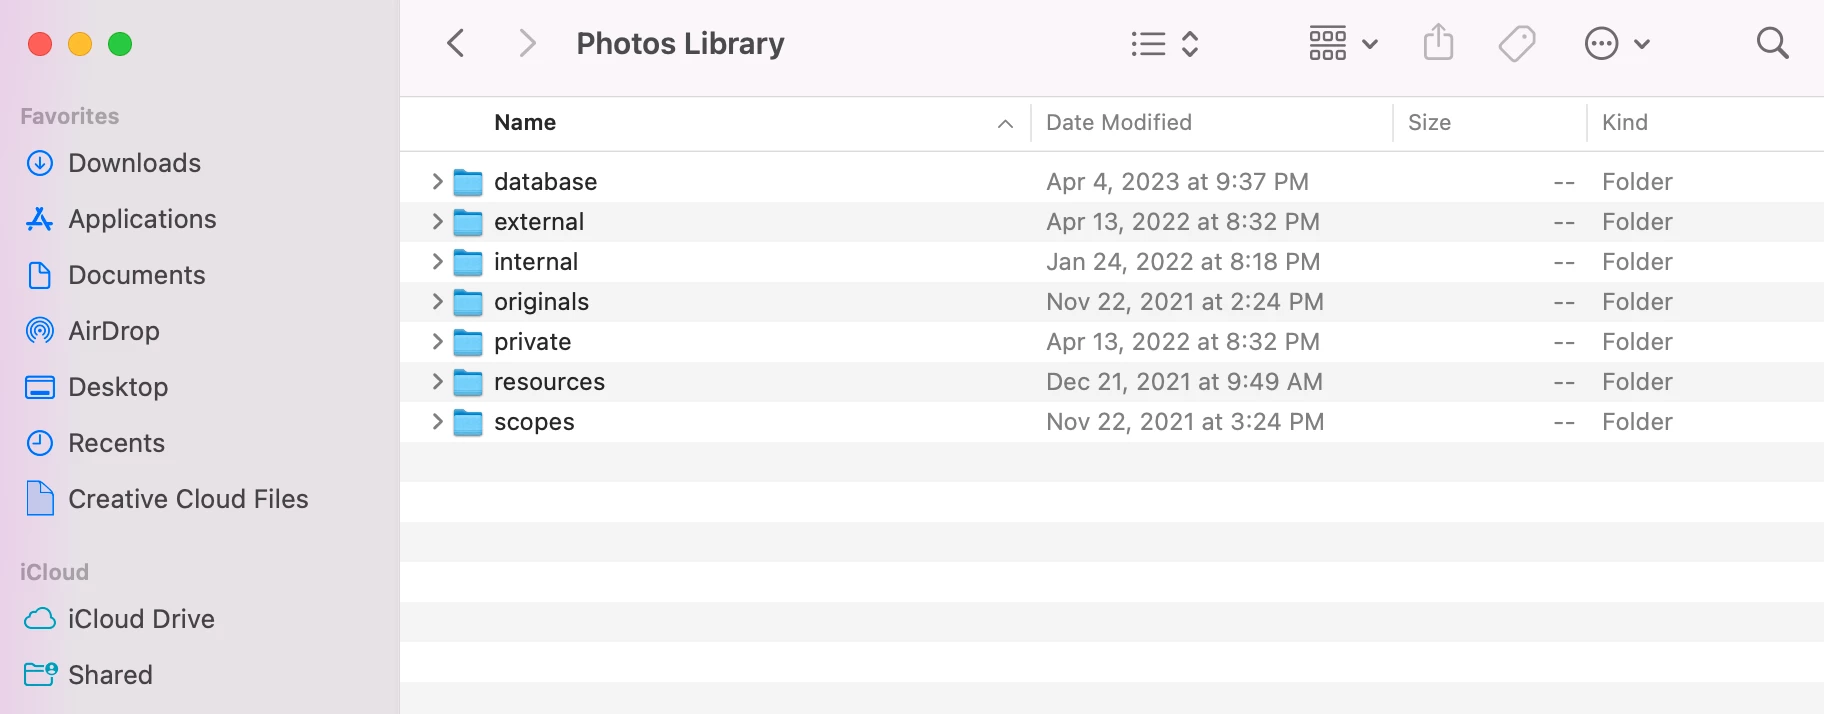Open the action ellipsis menu dropdown
This screenshot has width=1824, height=714.
pyautogui.click(x=1616, y=43)
